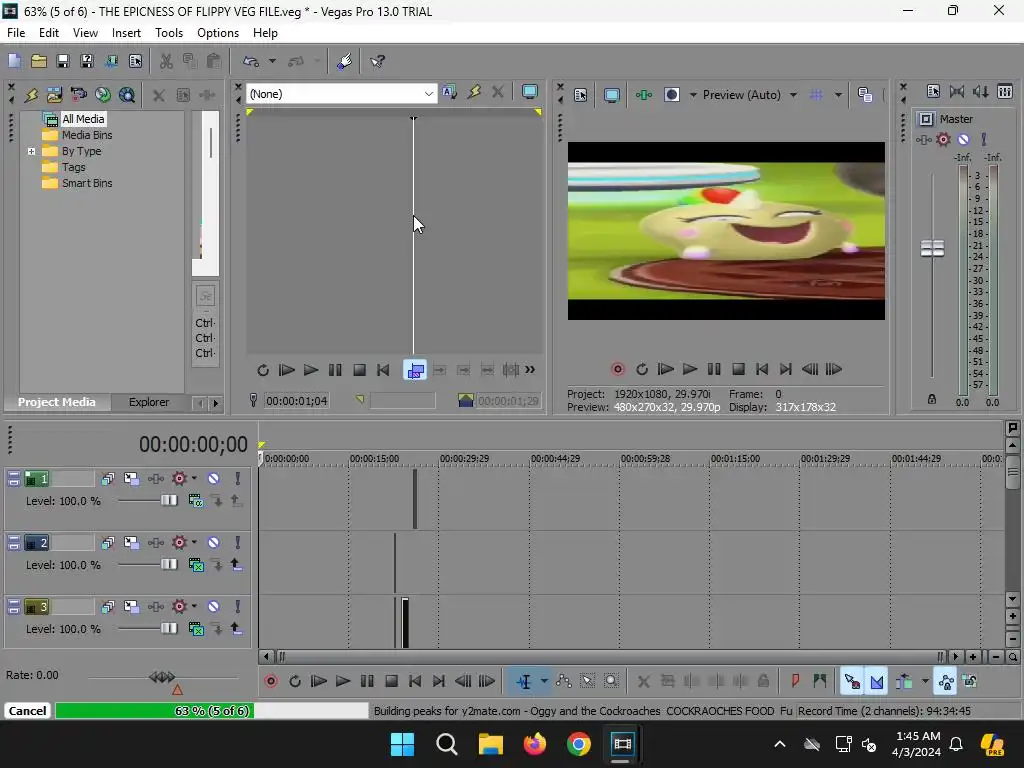This screenshot has width=1024, height=768.
Task: Open the overlays grid dropdown arrow
Action: pos(839,95)
